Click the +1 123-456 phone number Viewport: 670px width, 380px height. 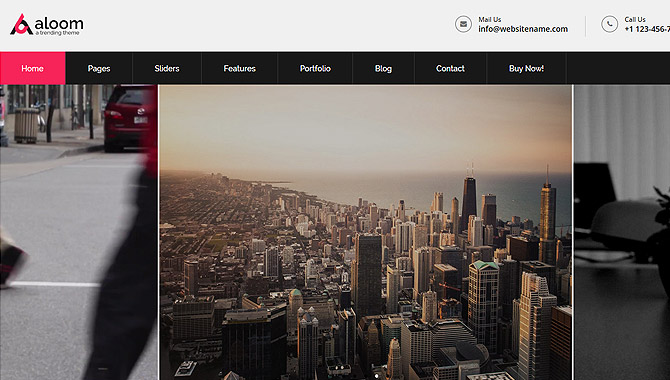pyautogui.click(x=647, y=29)
